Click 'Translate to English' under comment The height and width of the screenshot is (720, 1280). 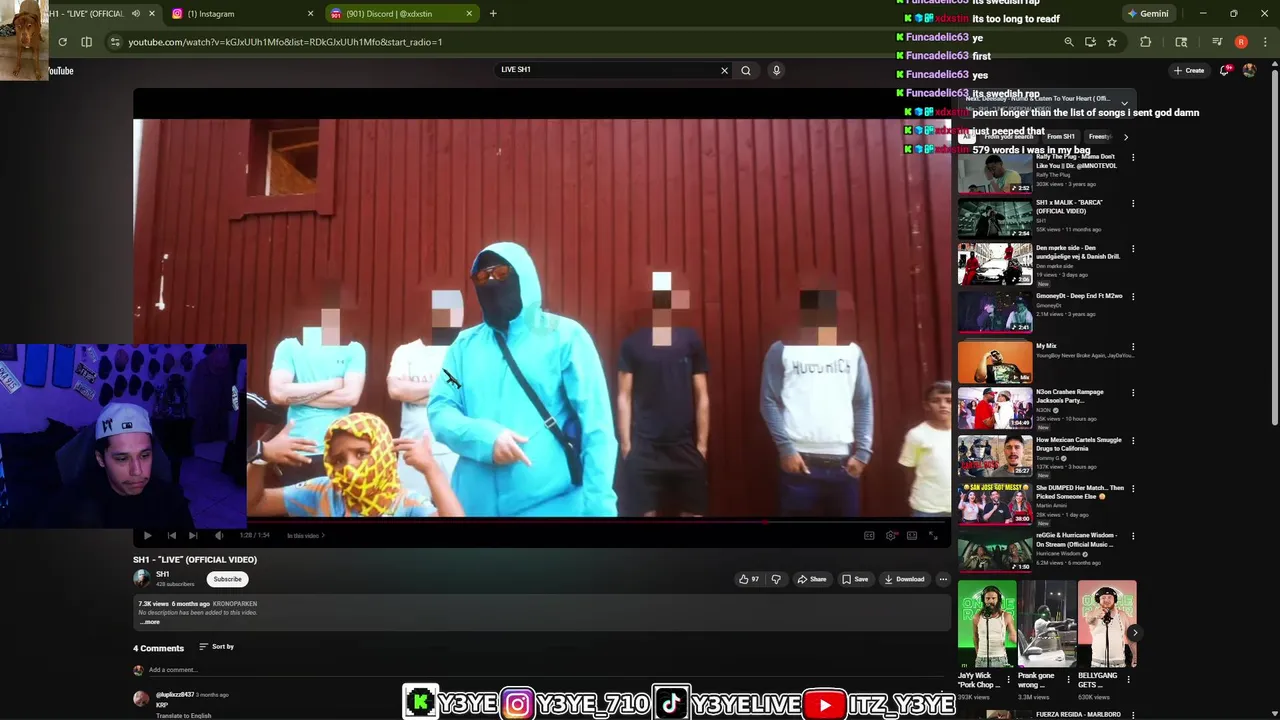coord(183,716)
